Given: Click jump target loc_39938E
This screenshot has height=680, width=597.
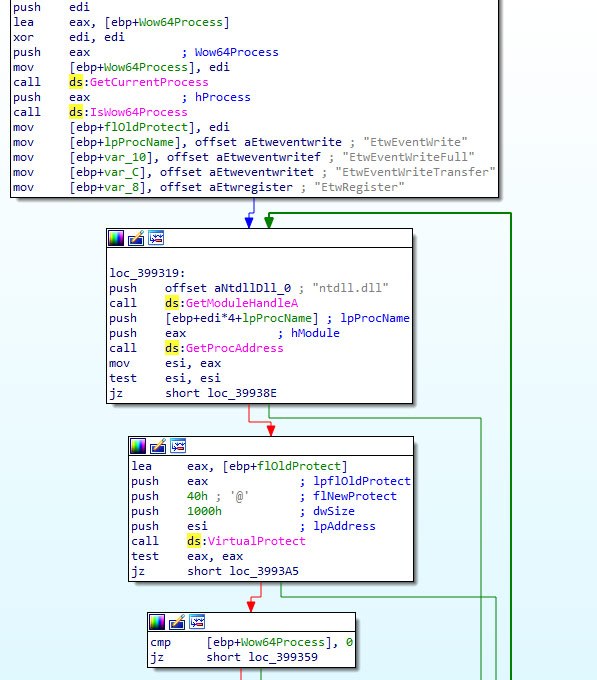Looking at the screenshot, I should (242, 393).
